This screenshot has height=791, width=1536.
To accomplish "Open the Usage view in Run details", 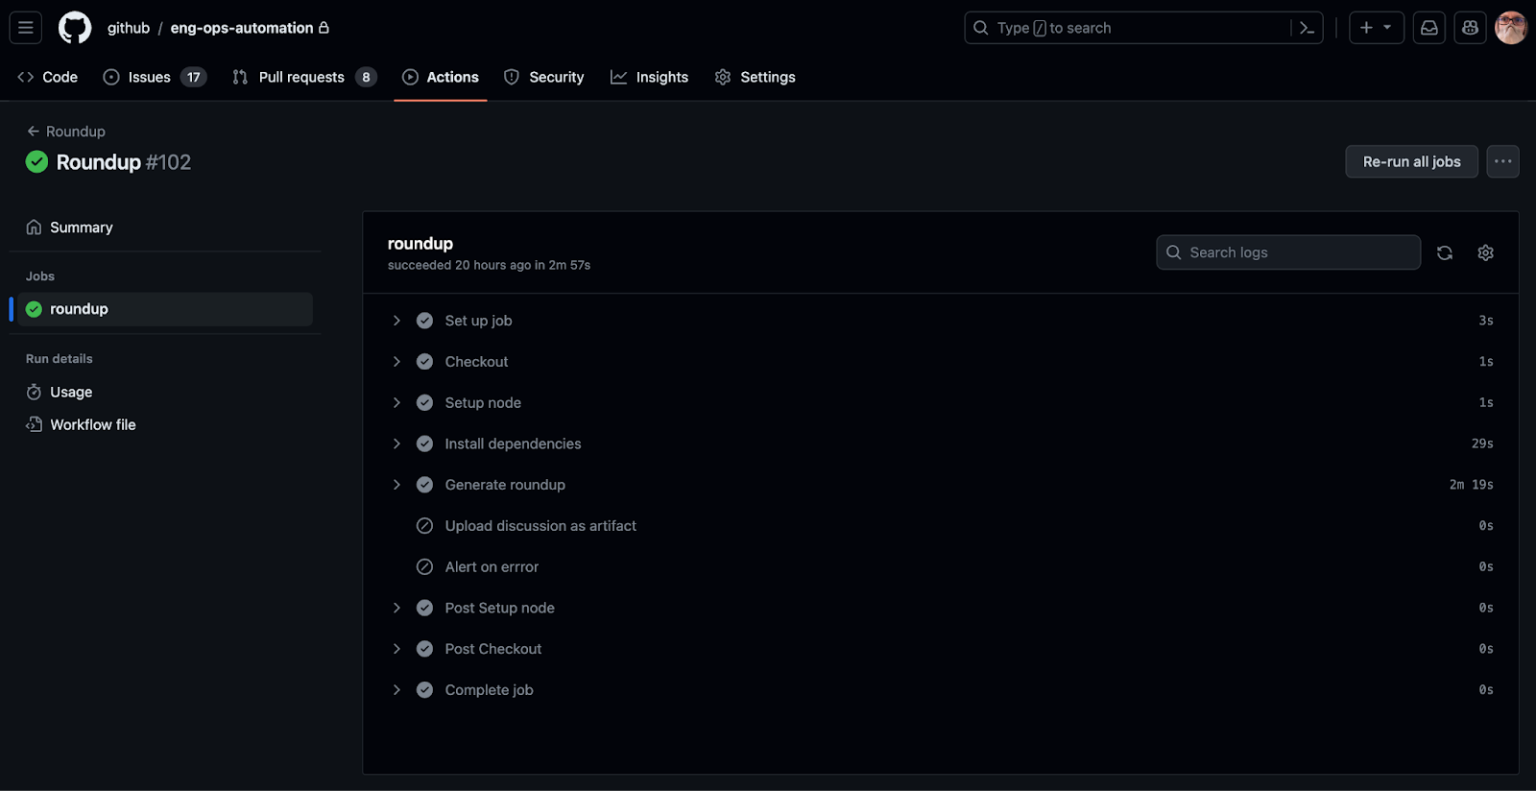I will [70, 392].
